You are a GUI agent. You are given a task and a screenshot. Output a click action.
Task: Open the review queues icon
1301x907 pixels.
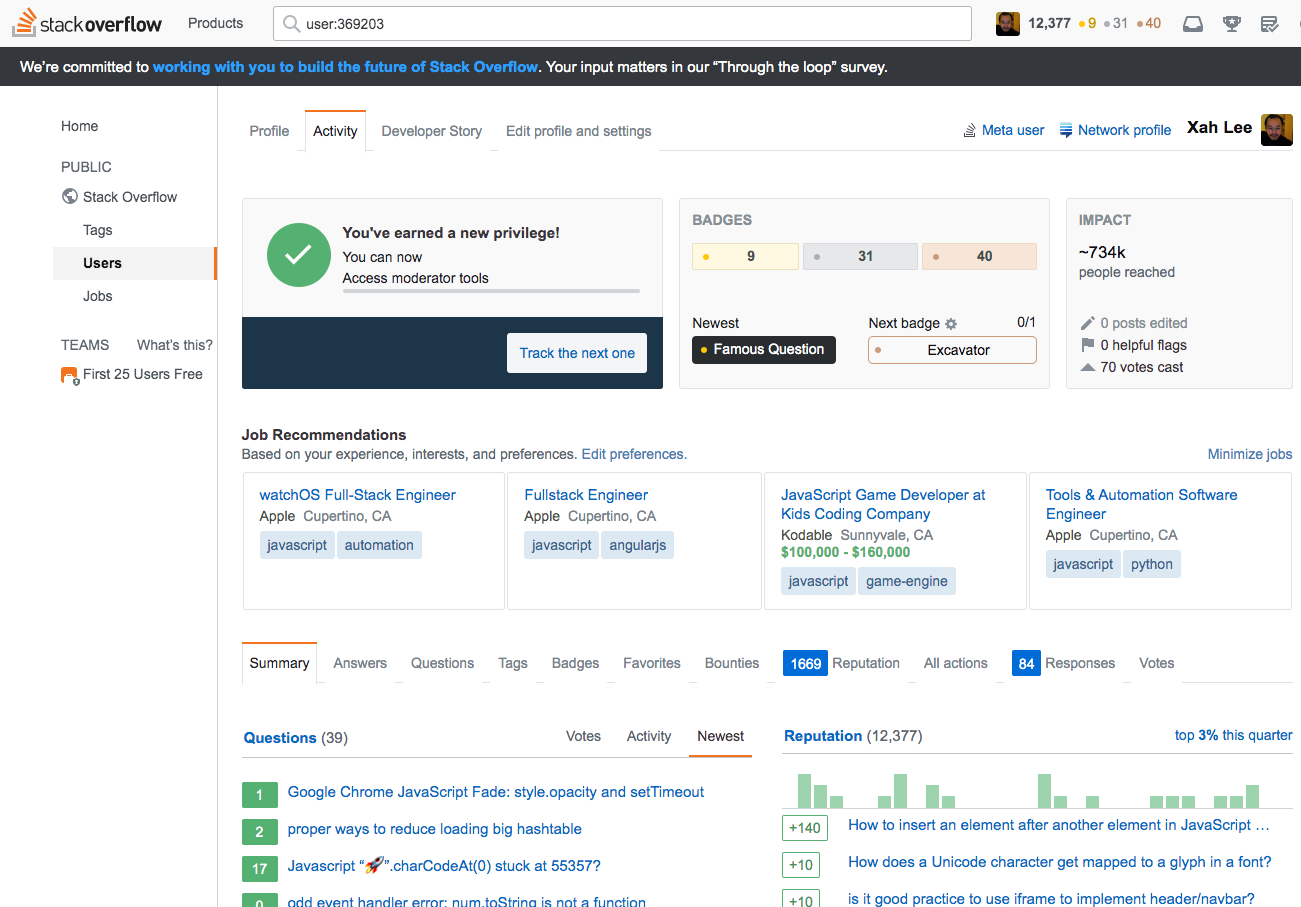click(x=1269, y=24)
